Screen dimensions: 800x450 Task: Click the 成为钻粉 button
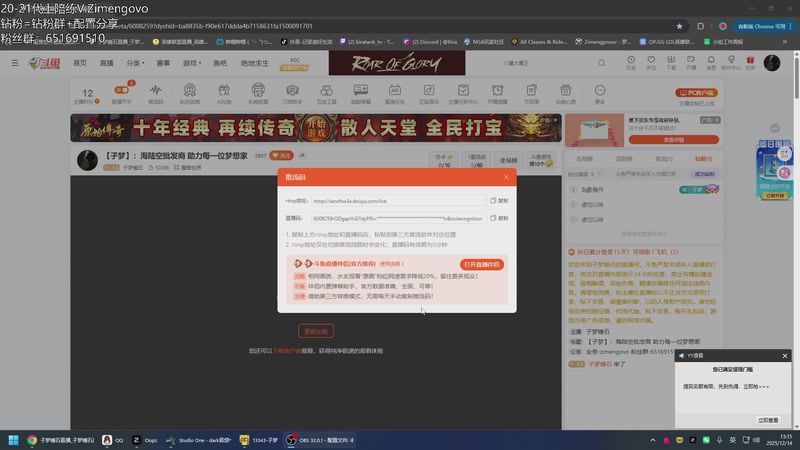pyautogui.click(x=705, y=174)
